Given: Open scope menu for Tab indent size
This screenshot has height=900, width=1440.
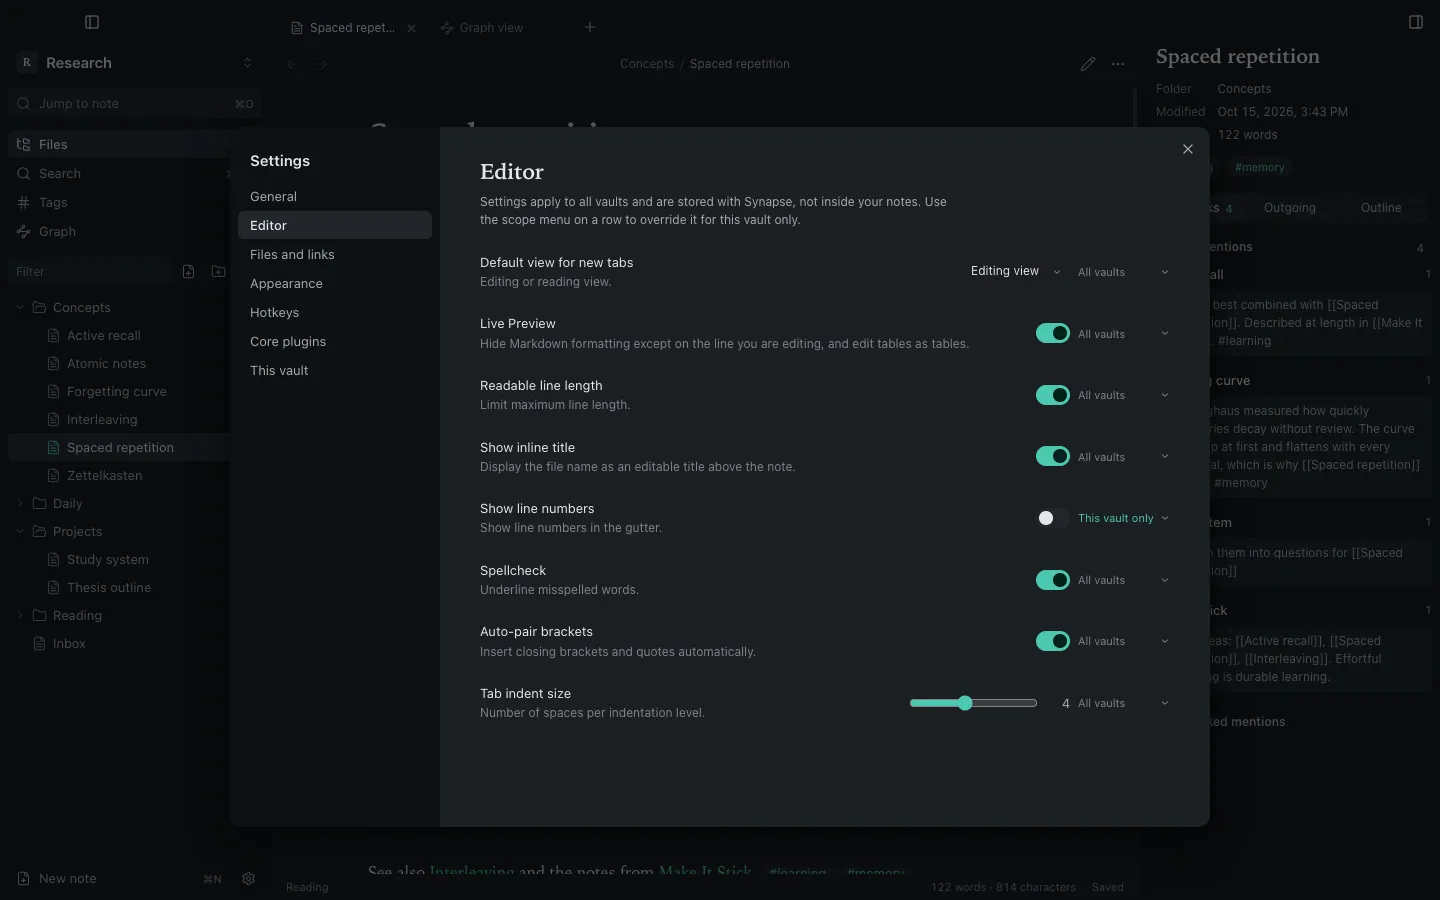Looking at the screenshot, I should [1123, 703].
